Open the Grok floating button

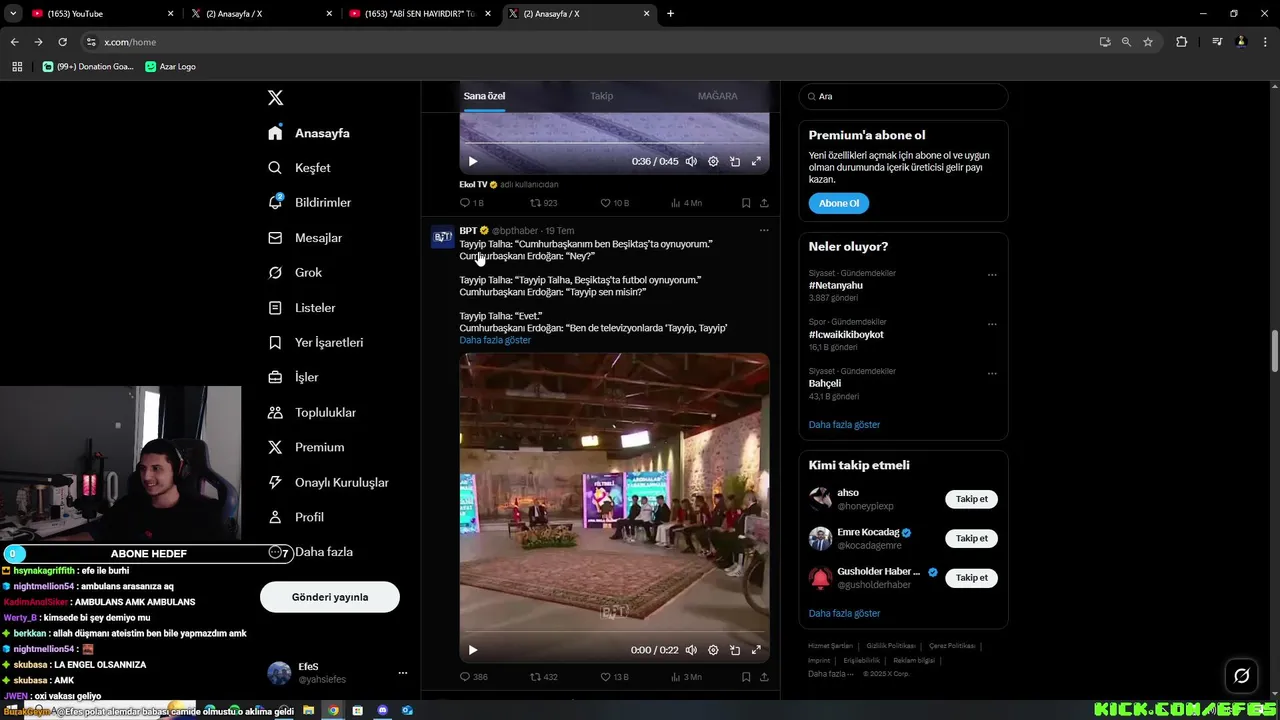coord(1241,676)
